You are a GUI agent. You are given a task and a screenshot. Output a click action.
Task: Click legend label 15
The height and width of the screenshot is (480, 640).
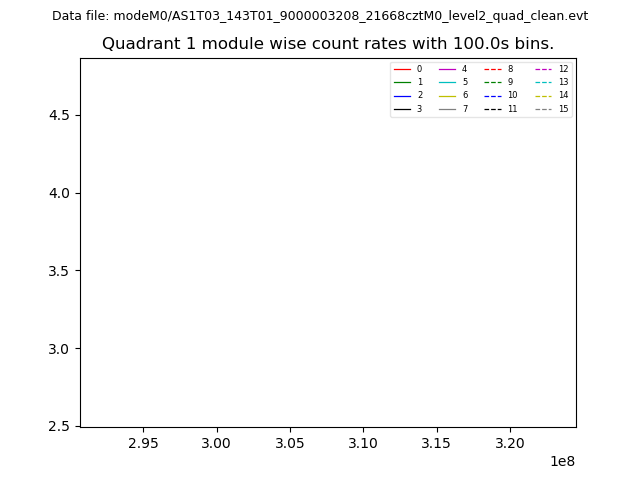(563, 109)
